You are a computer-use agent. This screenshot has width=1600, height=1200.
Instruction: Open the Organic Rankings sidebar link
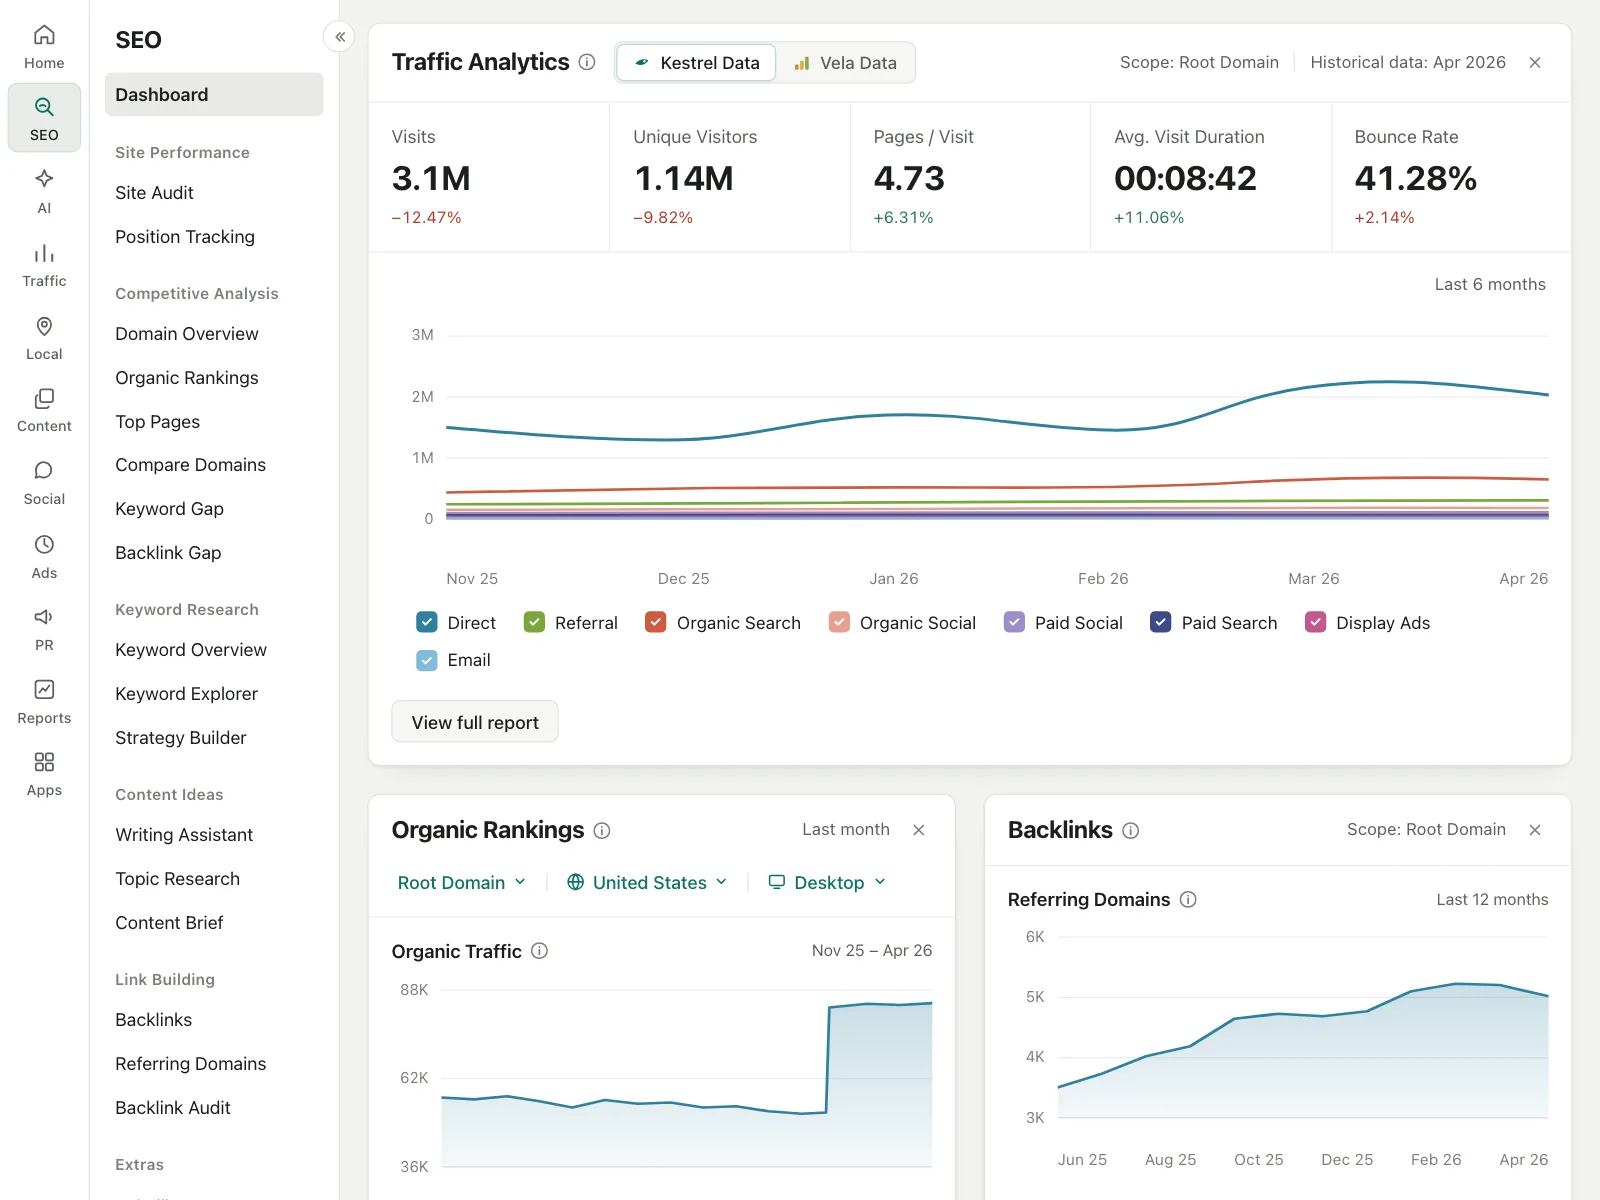pyautogui.click(x=187, y=377)
